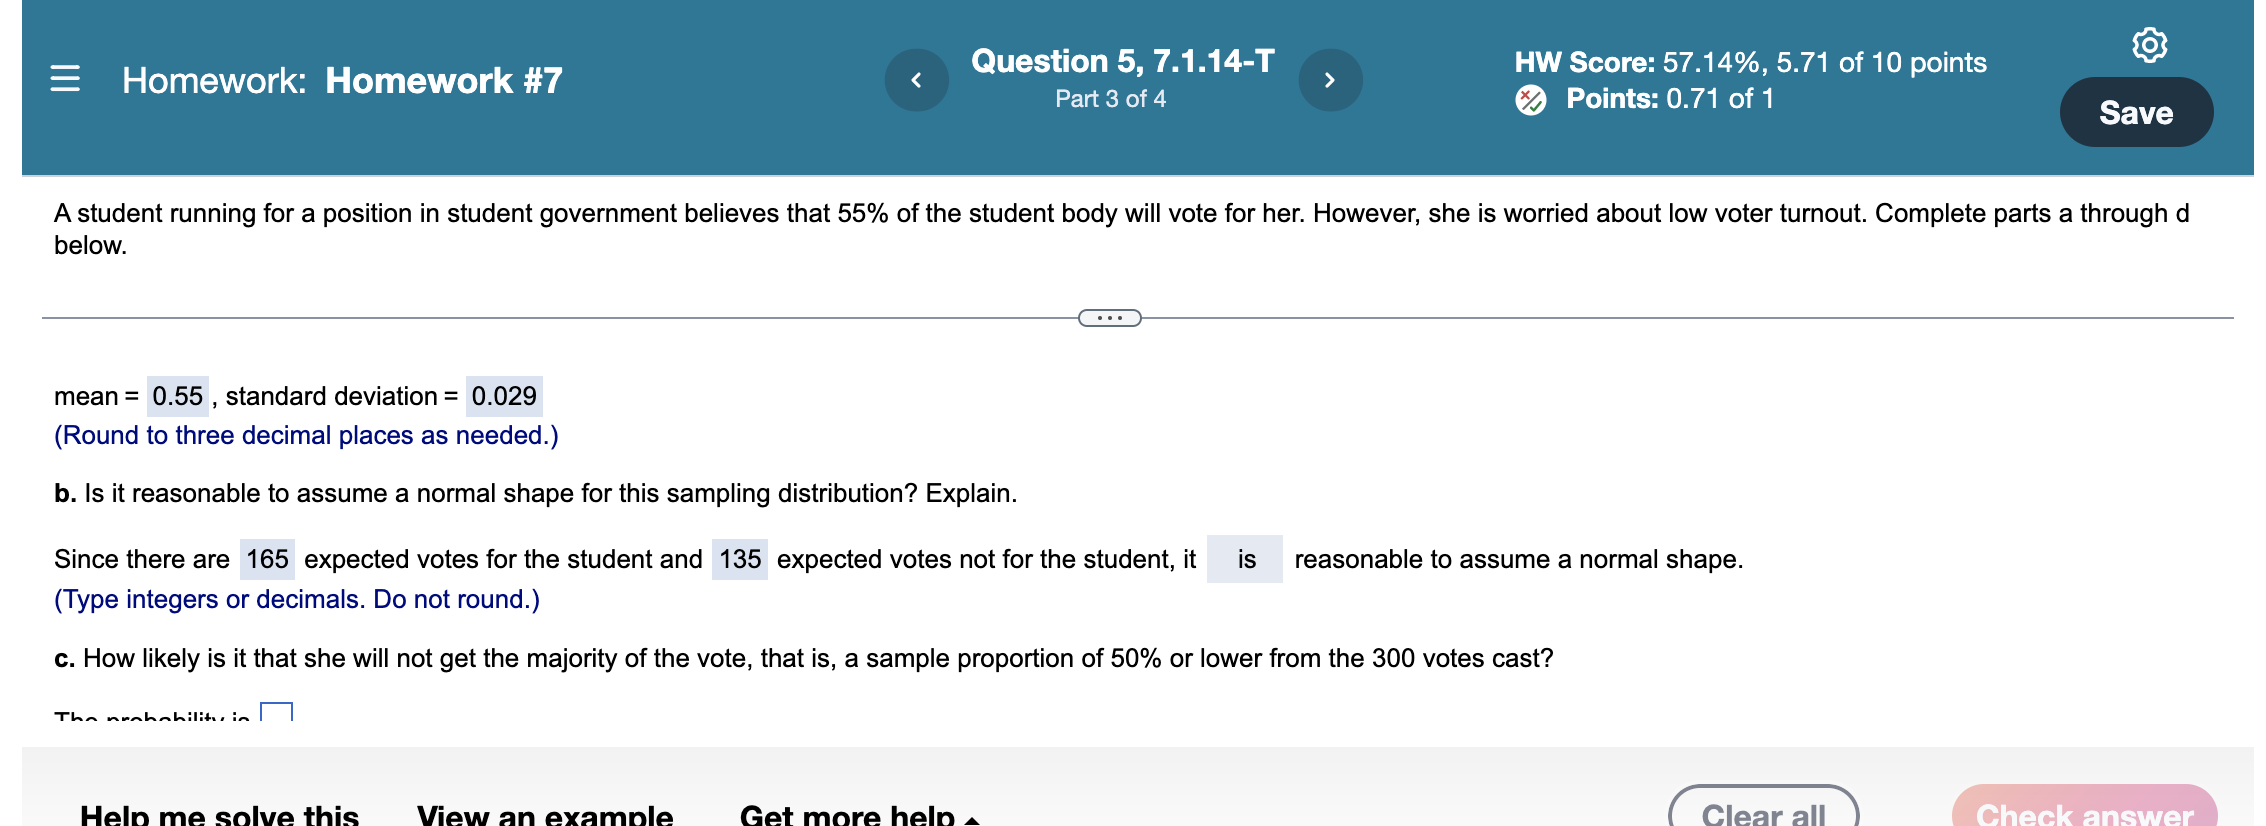Save the homework progress
The width and height of the screenshot is (2266, 826).
[2136, 112]
